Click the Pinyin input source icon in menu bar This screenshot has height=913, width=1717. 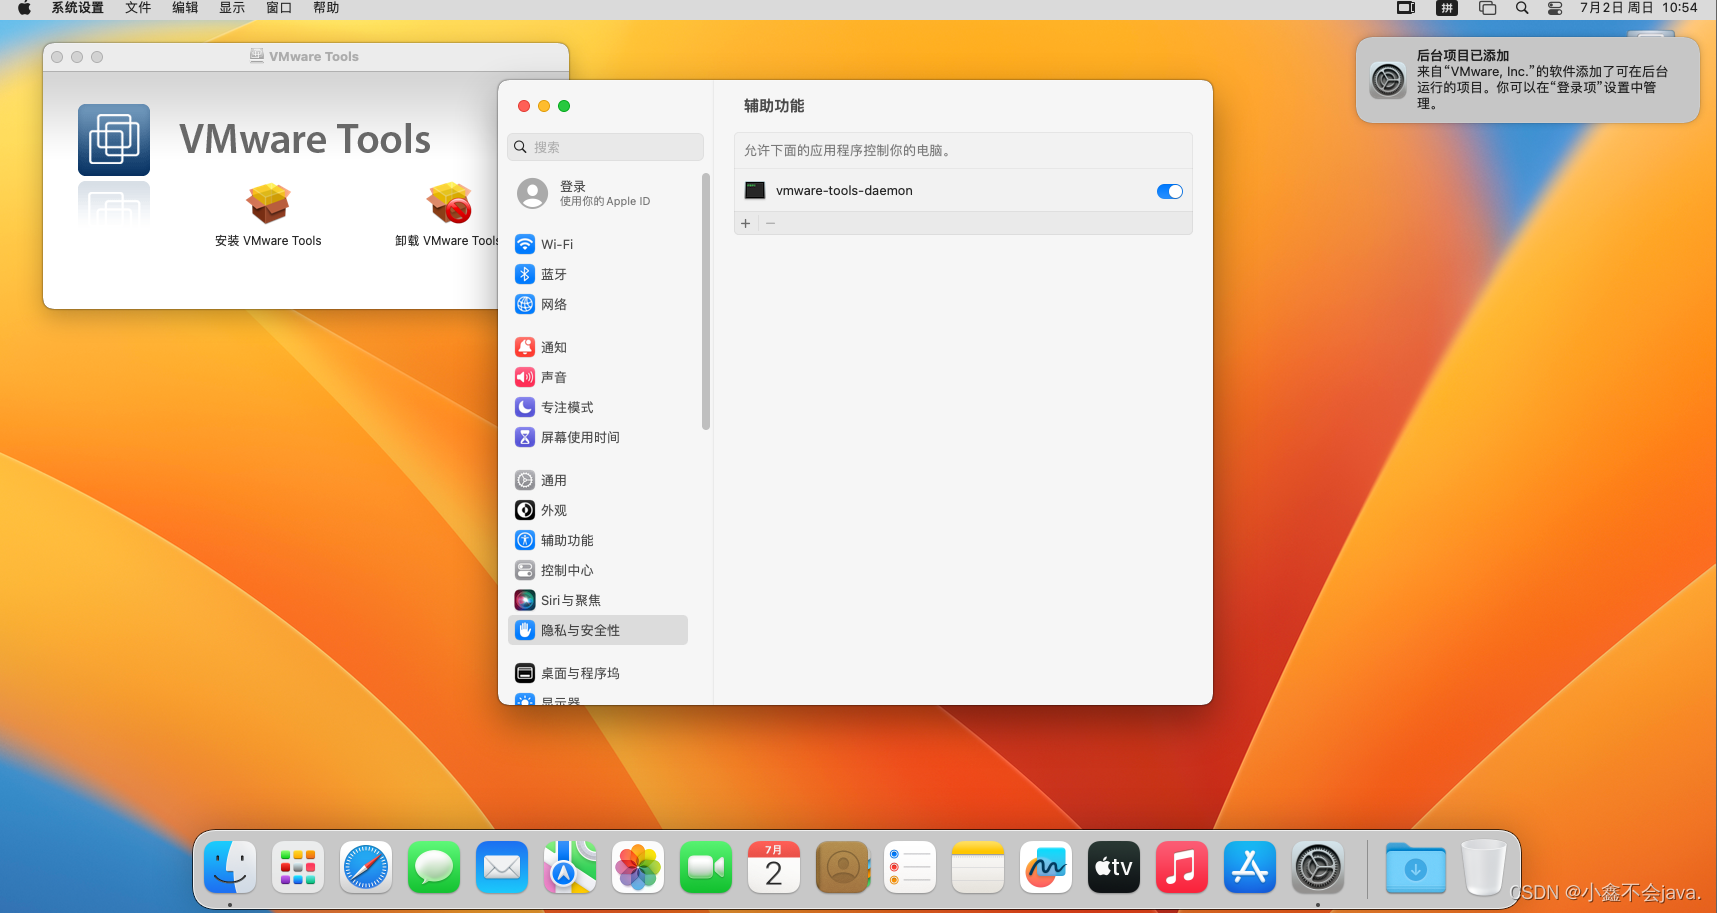pyautogui.click(x=1446, y=8)
